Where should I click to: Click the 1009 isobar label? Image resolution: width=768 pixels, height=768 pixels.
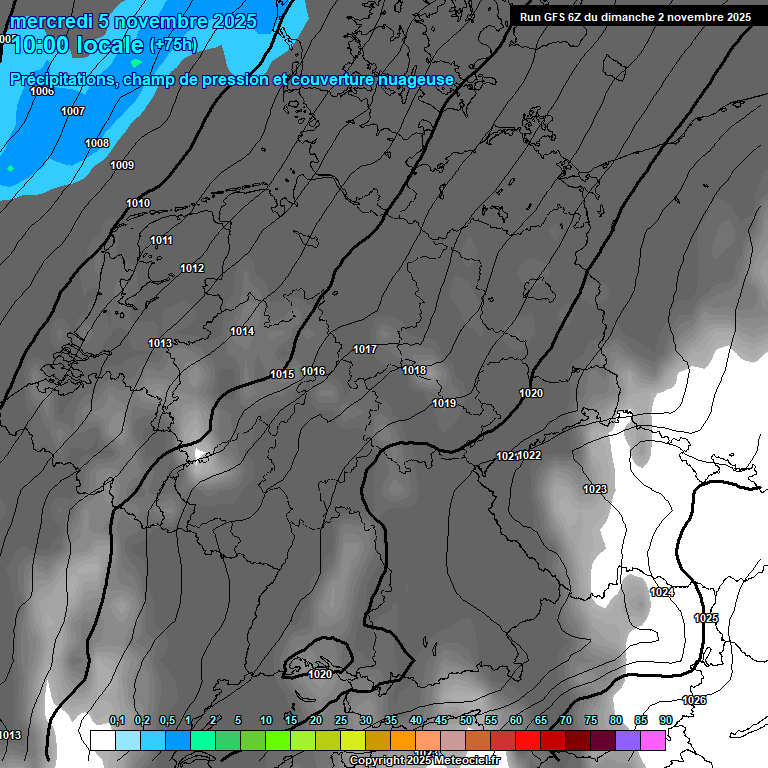(x=122, y=165)
